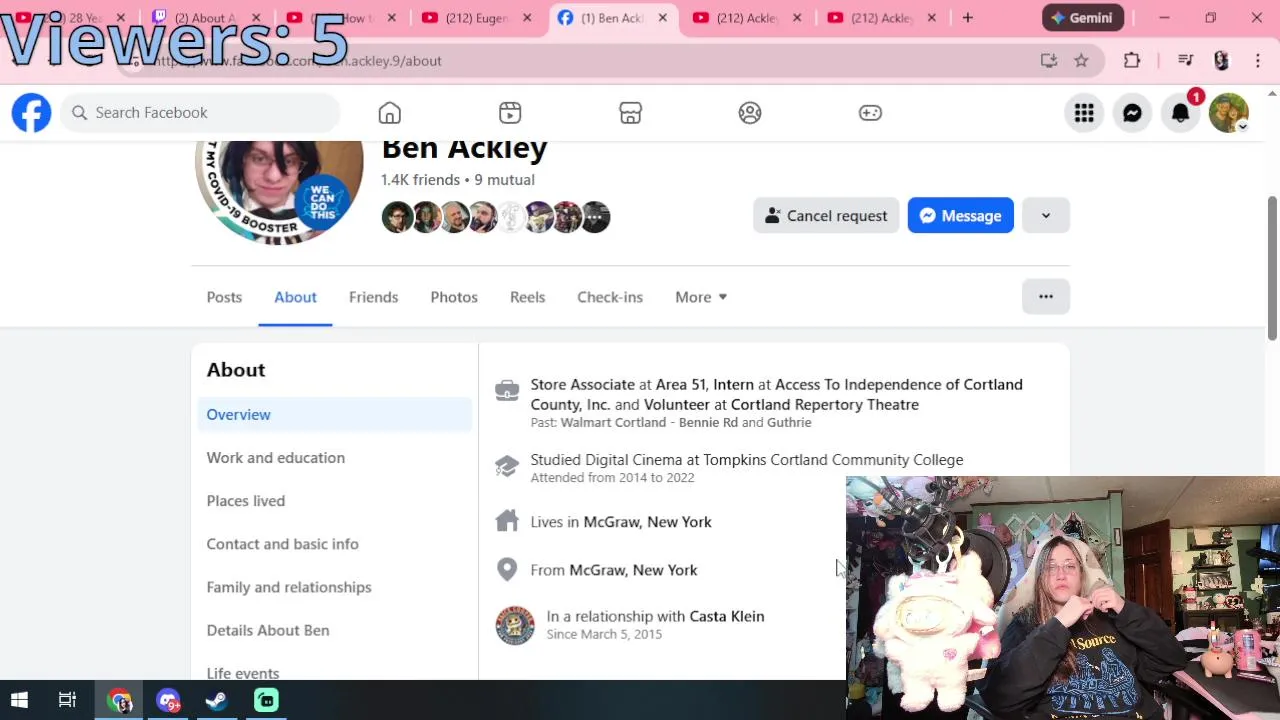This screenshot has height=720, width=1280.
Task: Open the Marketplace icon in top nav
Action: (x=630, y=113)
